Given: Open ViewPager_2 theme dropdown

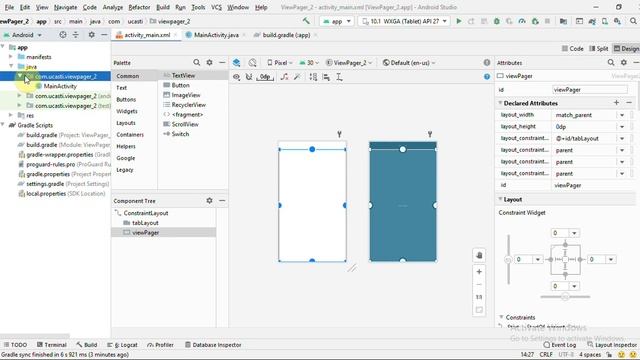Looking at the screenshot, I should 349,63.
